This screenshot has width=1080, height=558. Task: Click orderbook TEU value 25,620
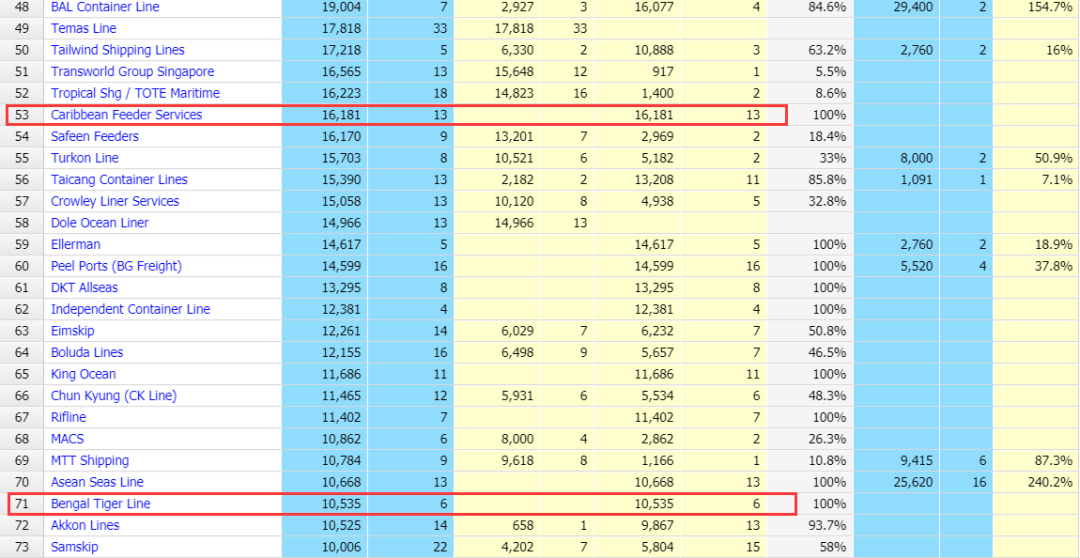913,482
